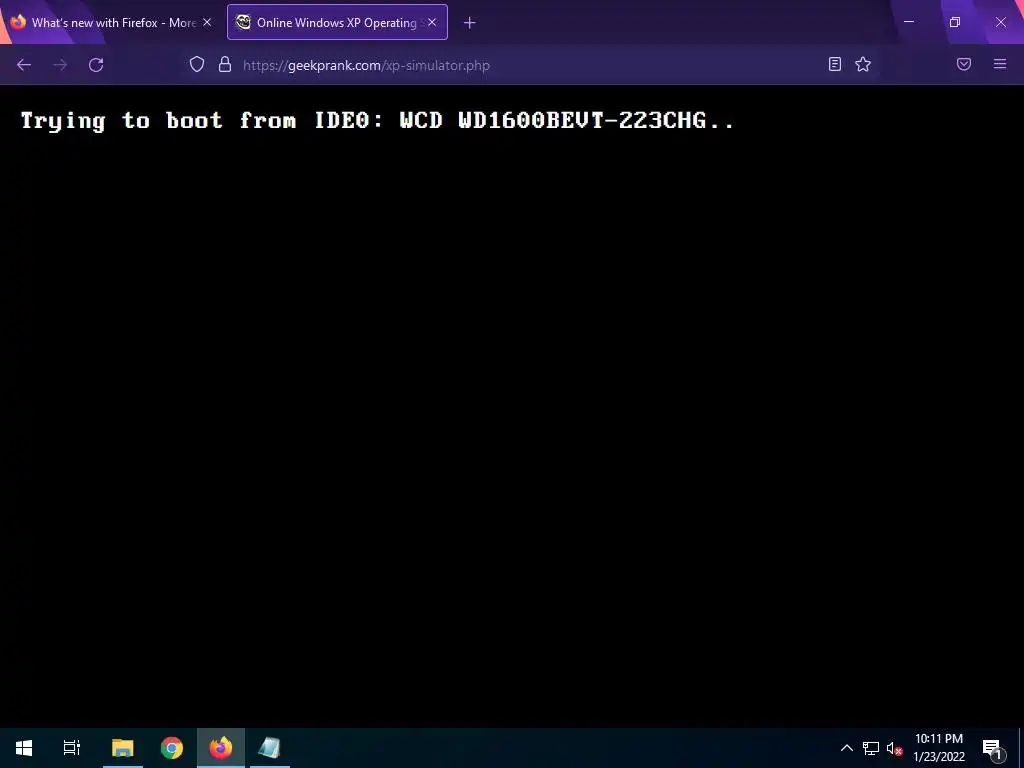View site security padlock info
Viewport: 1024px width, 768px height.
tap(225, 64)
